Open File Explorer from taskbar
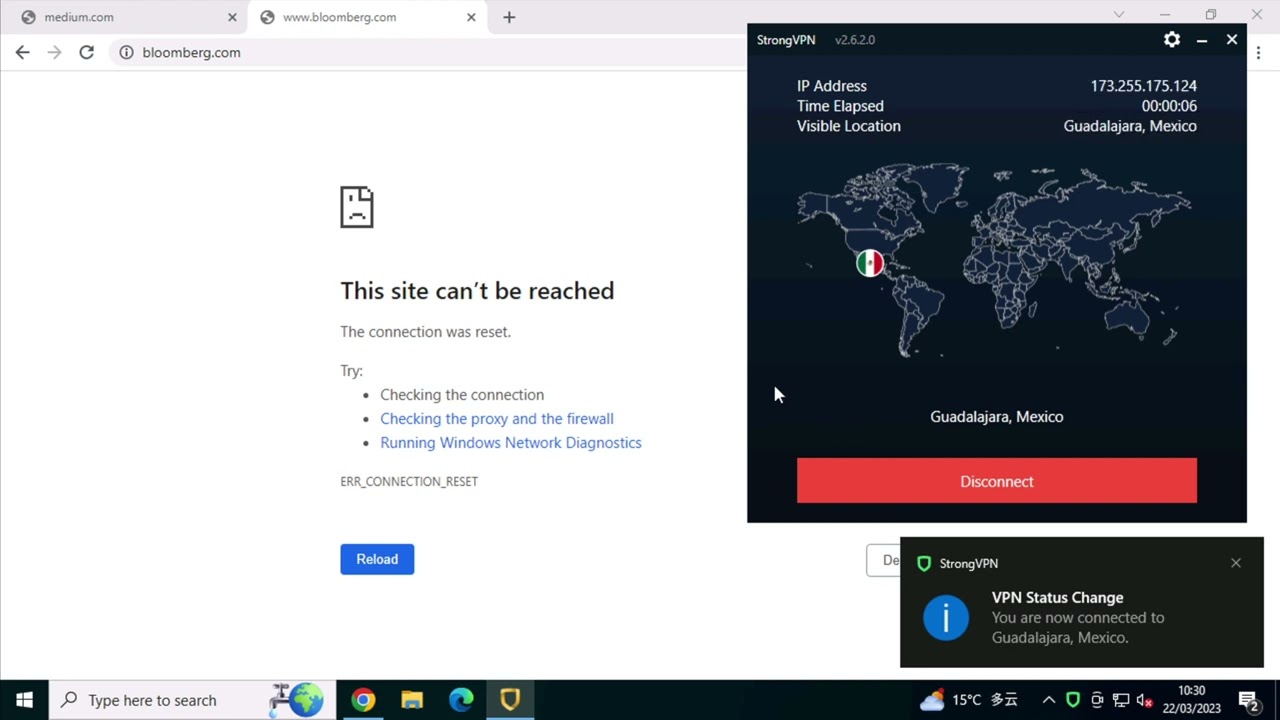The image size is (1280, 720). (x=412, y=700)
